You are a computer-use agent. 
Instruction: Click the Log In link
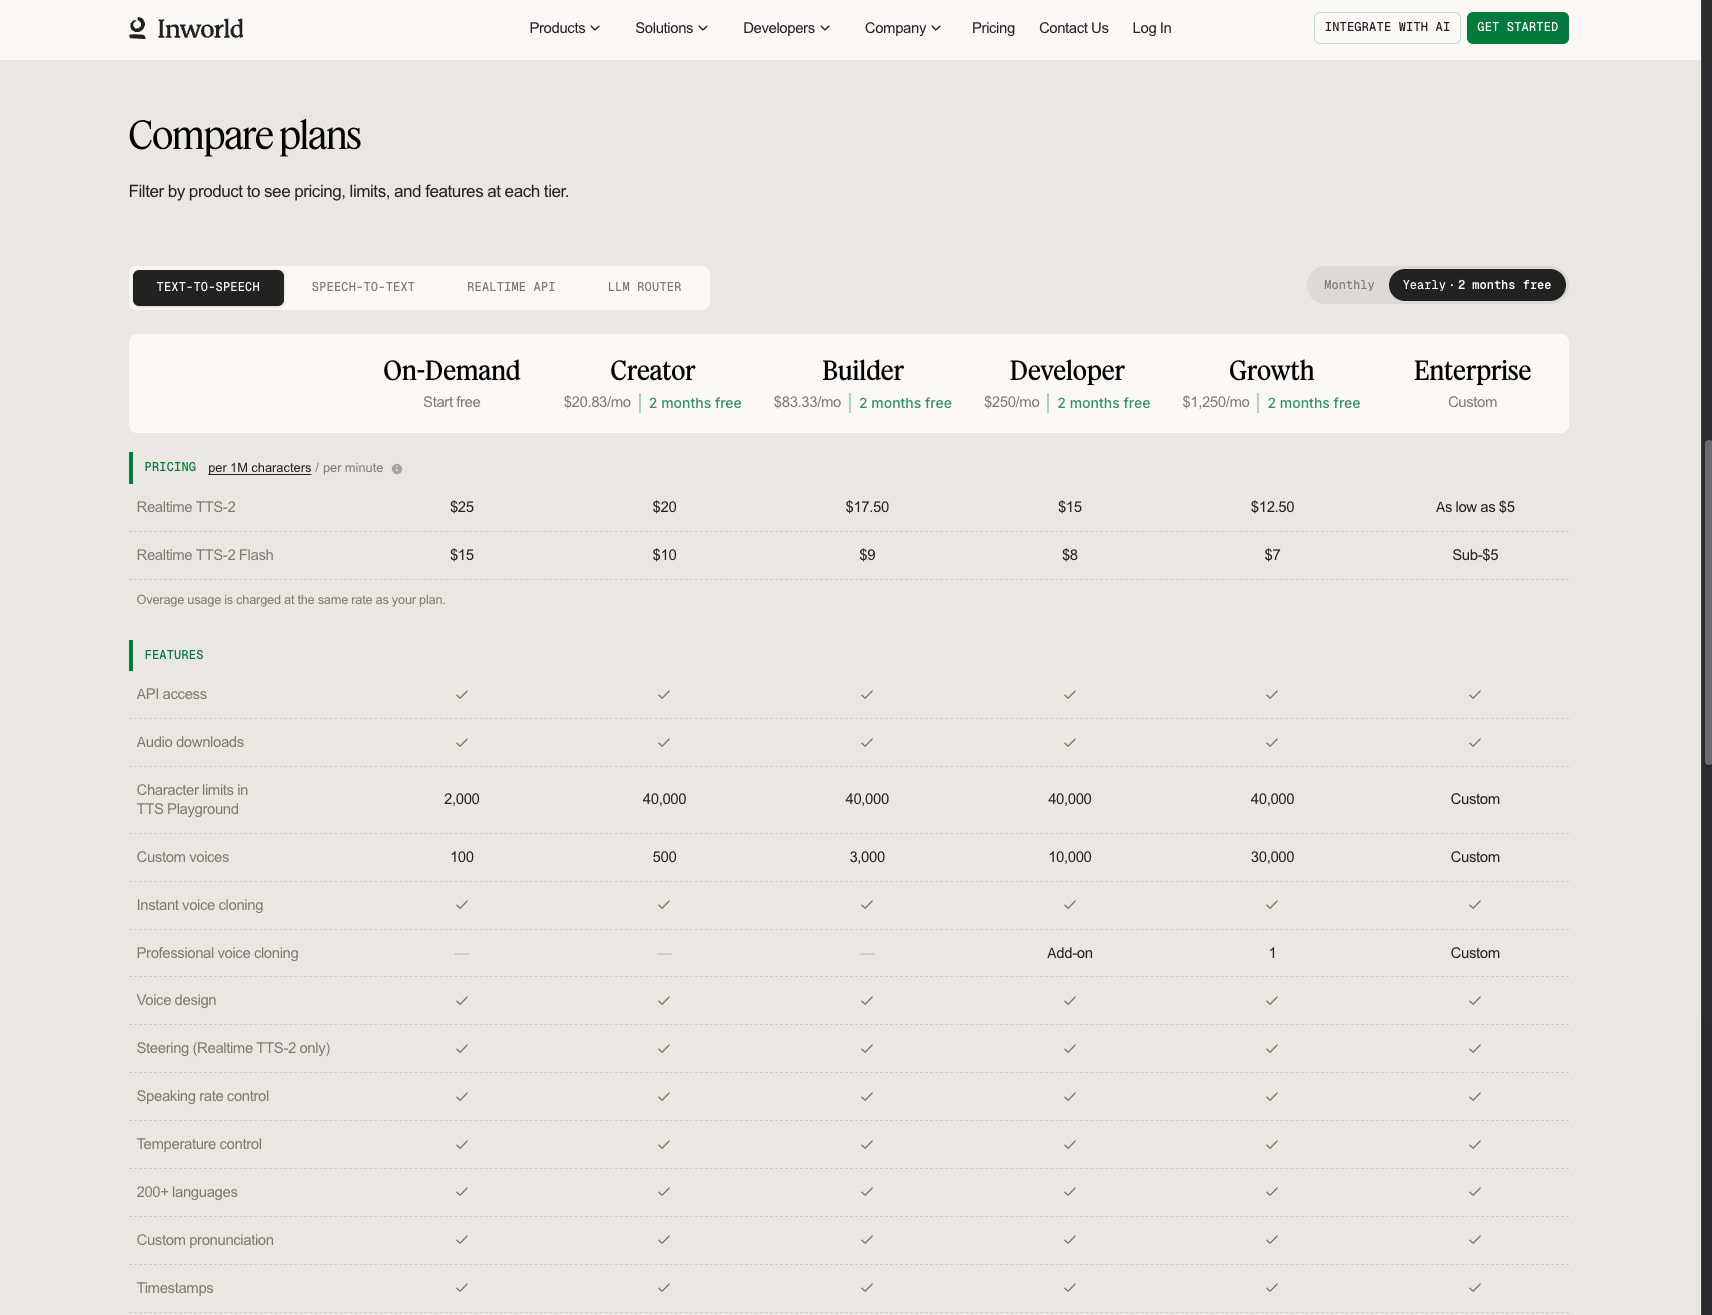[1151, 28]
